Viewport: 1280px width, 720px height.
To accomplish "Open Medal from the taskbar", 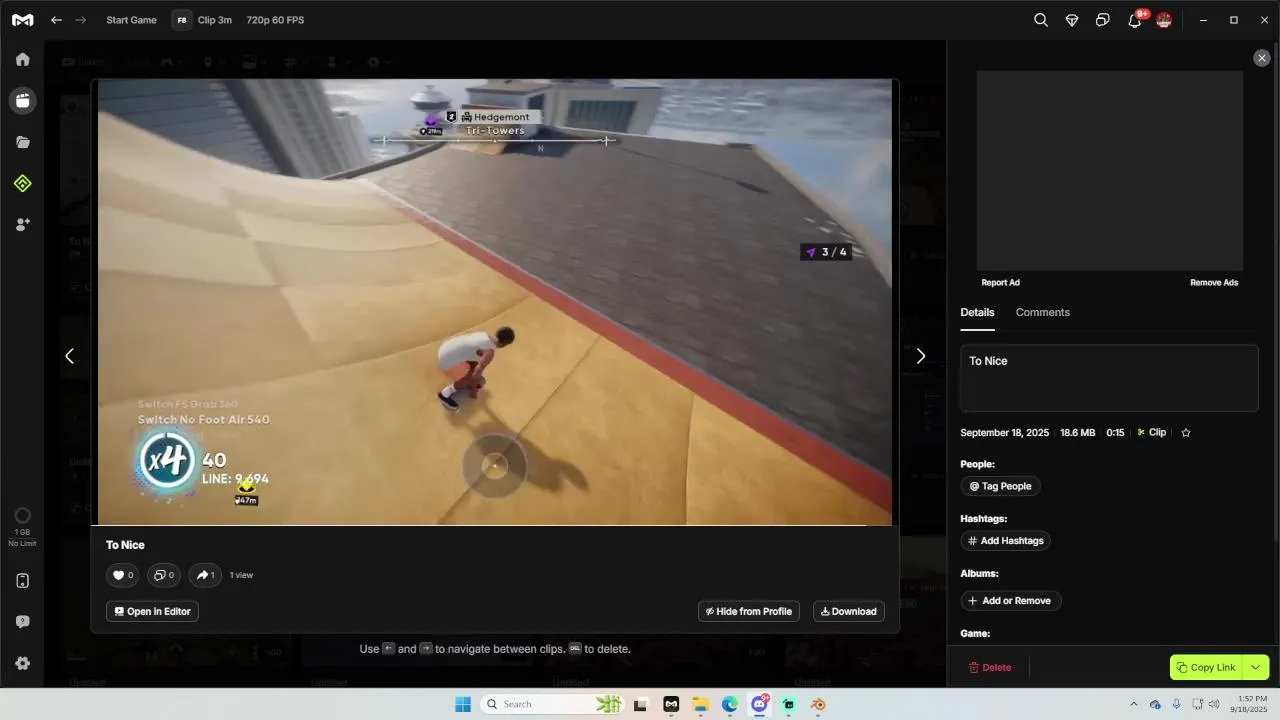I will pyautogui.click(x=671, y=704).
